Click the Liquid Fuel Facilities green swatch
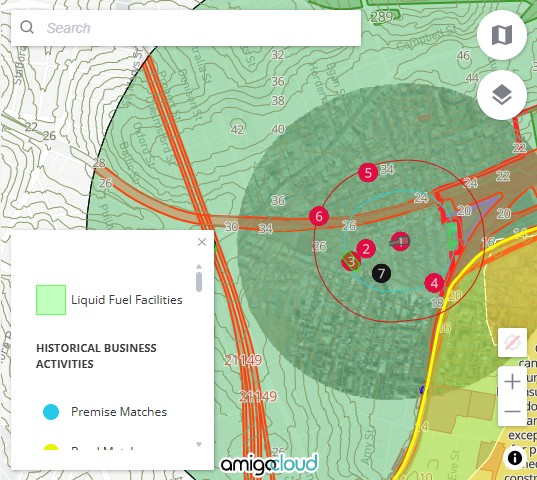The width and height of the screenshot is (537, 480). coord(51,300)
